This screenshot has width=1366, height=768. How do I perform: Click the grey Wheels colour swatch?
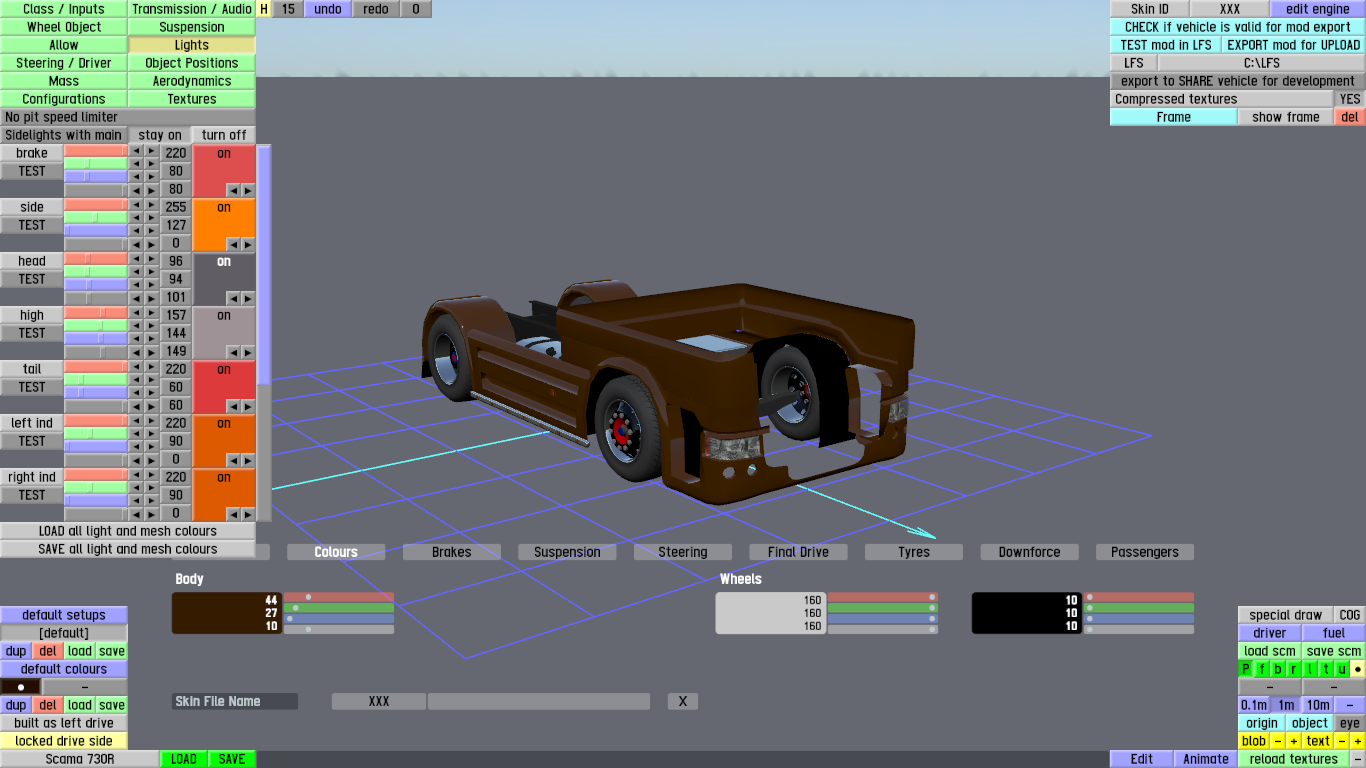(770, 613)
